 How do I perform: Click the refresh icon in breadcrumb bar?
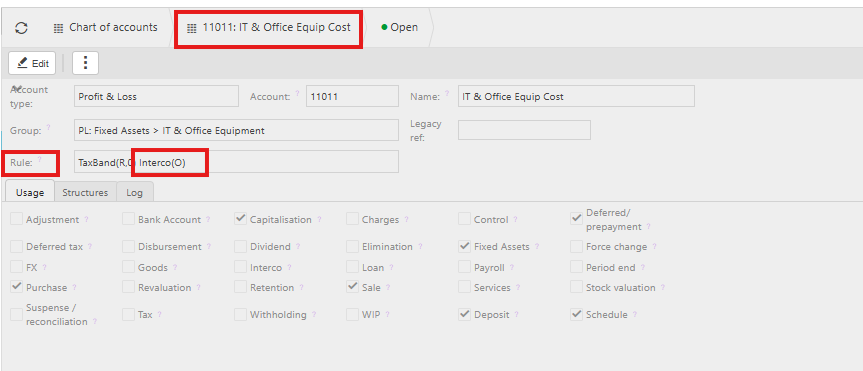(x=21, y=28)
